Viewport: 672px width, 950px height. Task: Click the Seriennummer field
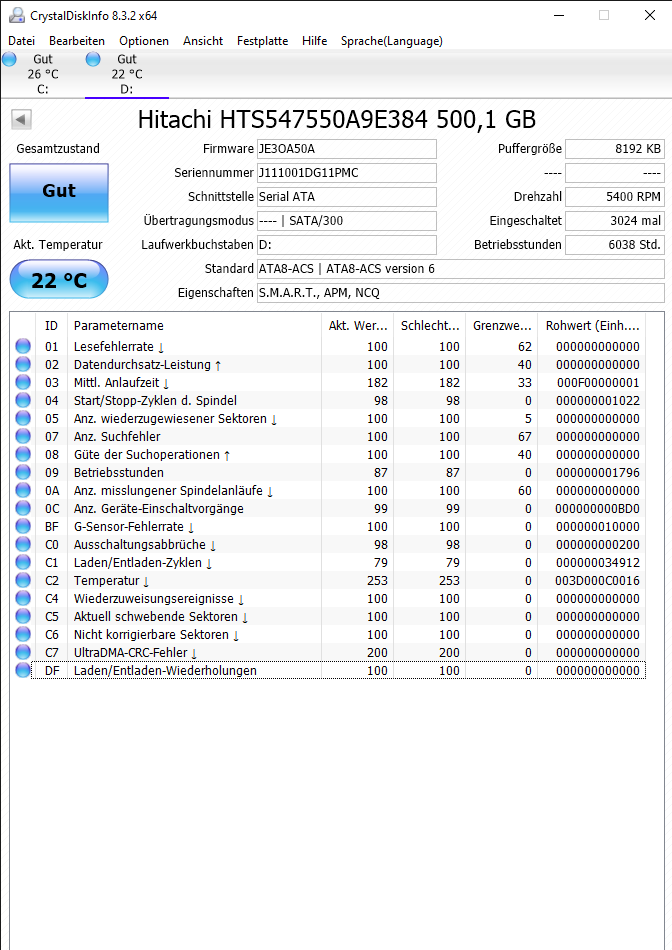point(347,173)
